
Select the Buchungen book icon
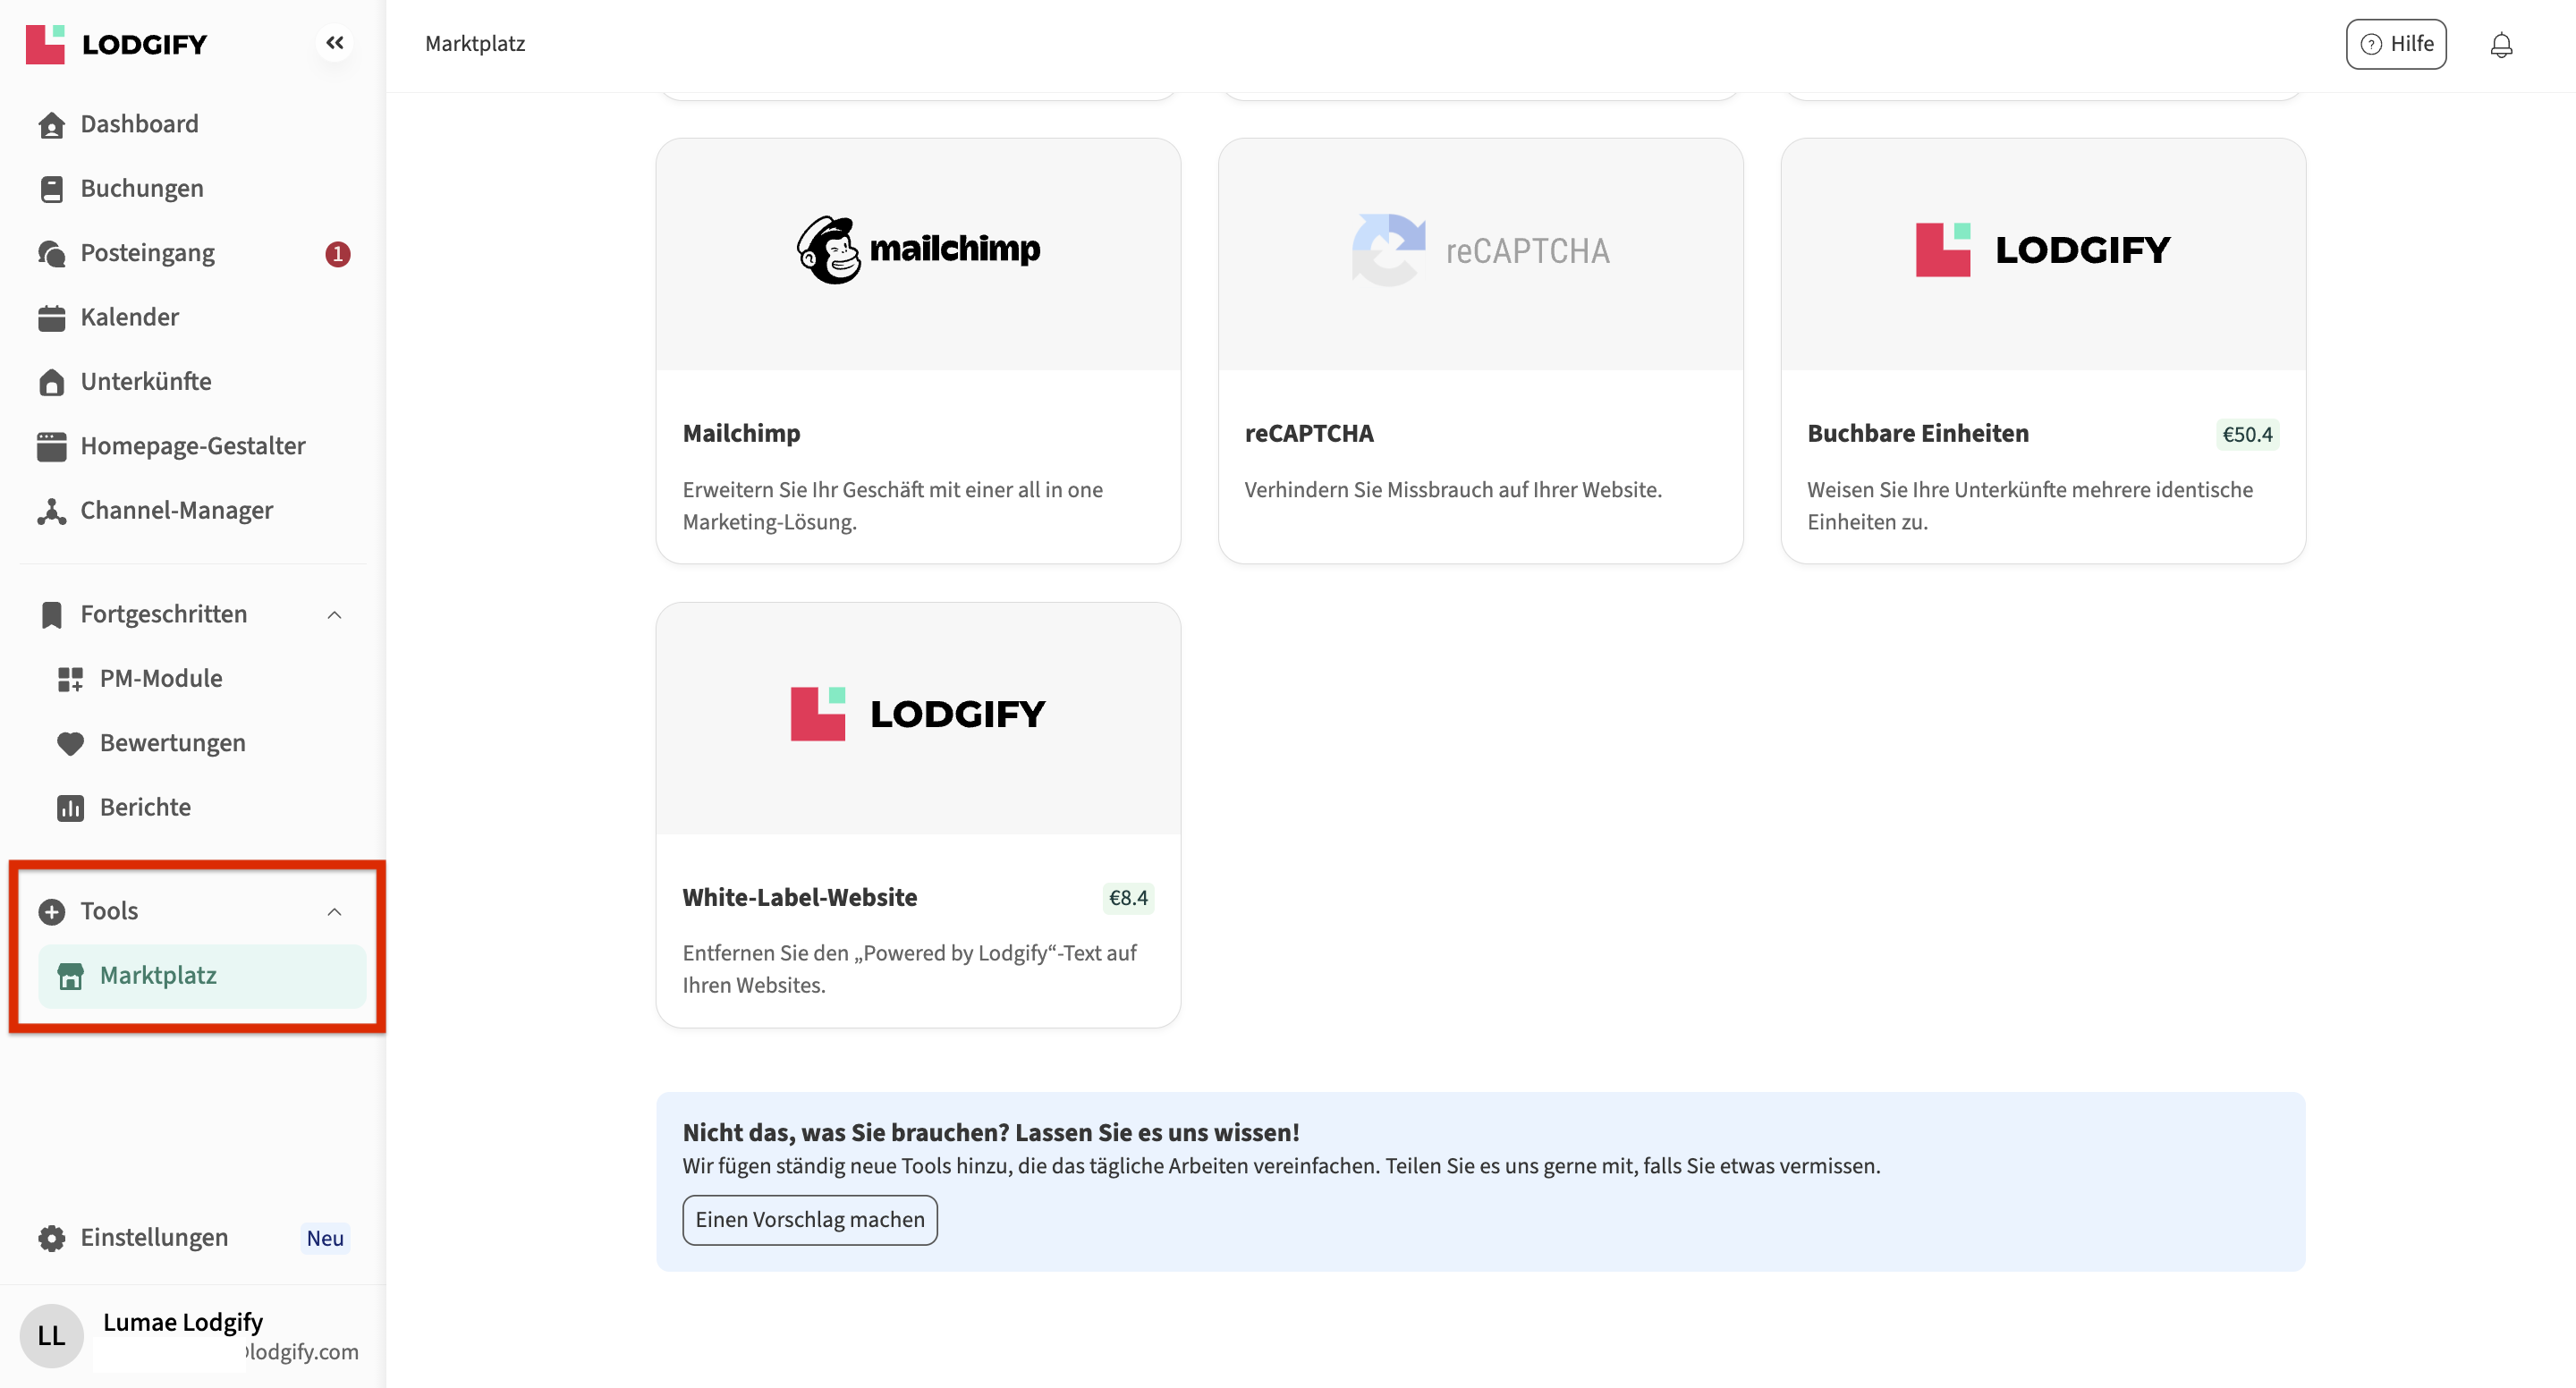(51, 188)
